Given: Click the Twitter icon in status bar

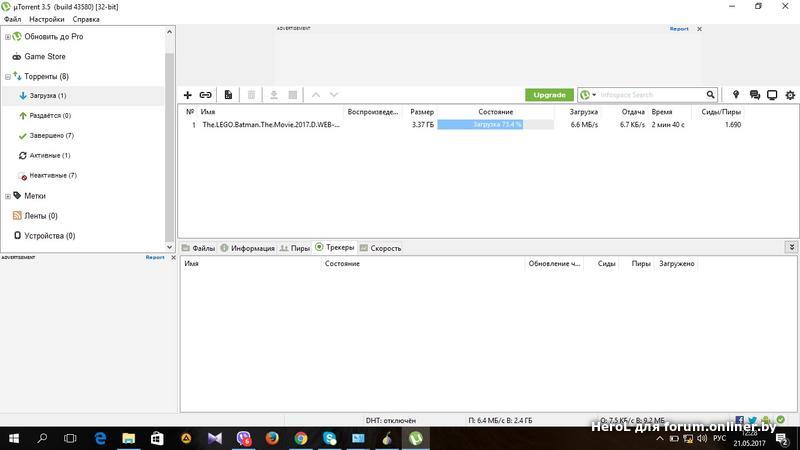Looking at the screenshot, I should click(753, 420).
